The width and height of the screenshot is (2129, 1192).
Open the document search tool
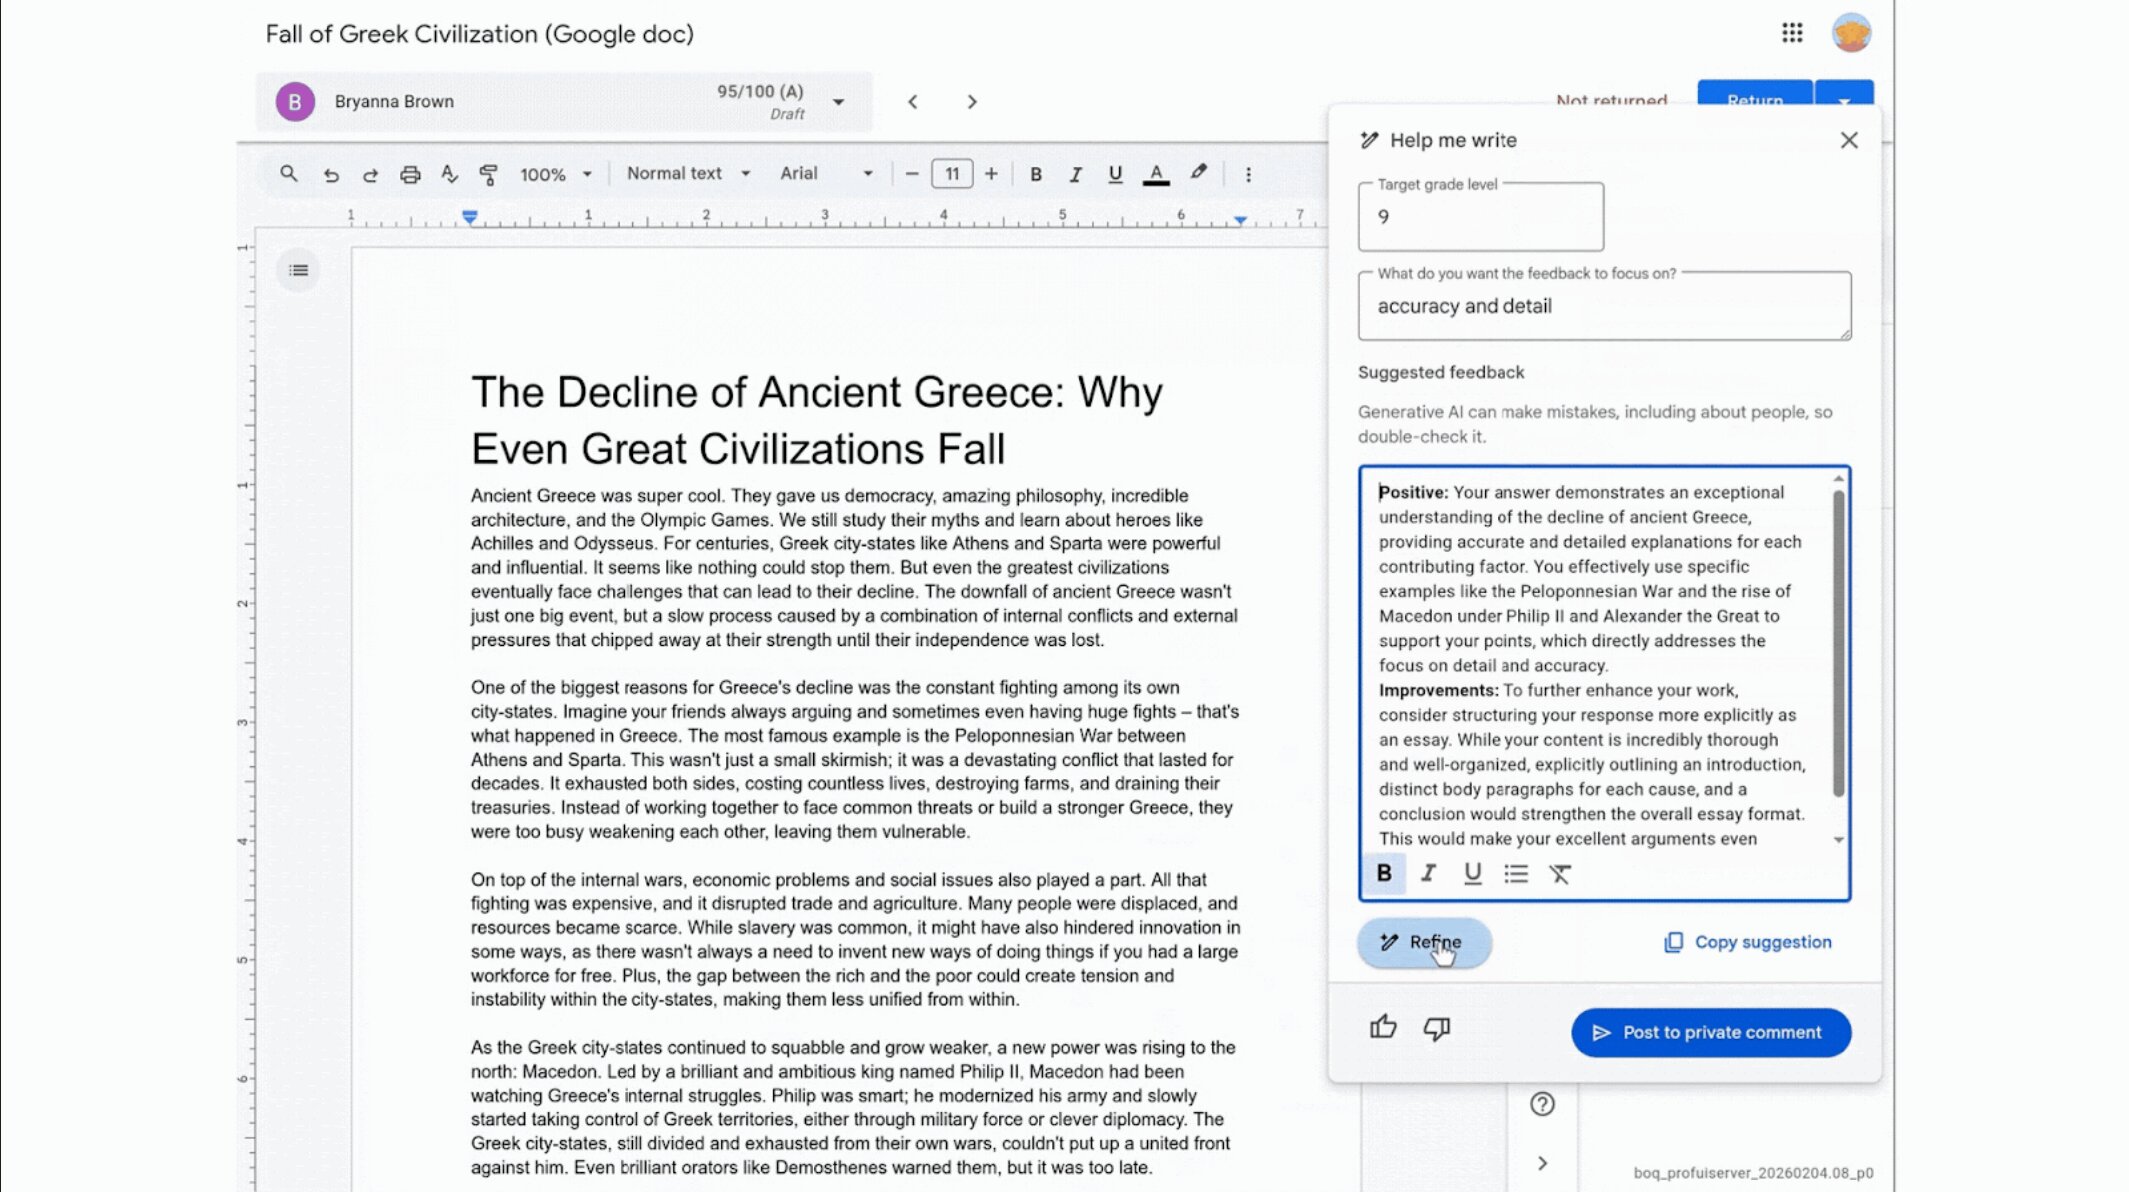click(x=289, y=173)
